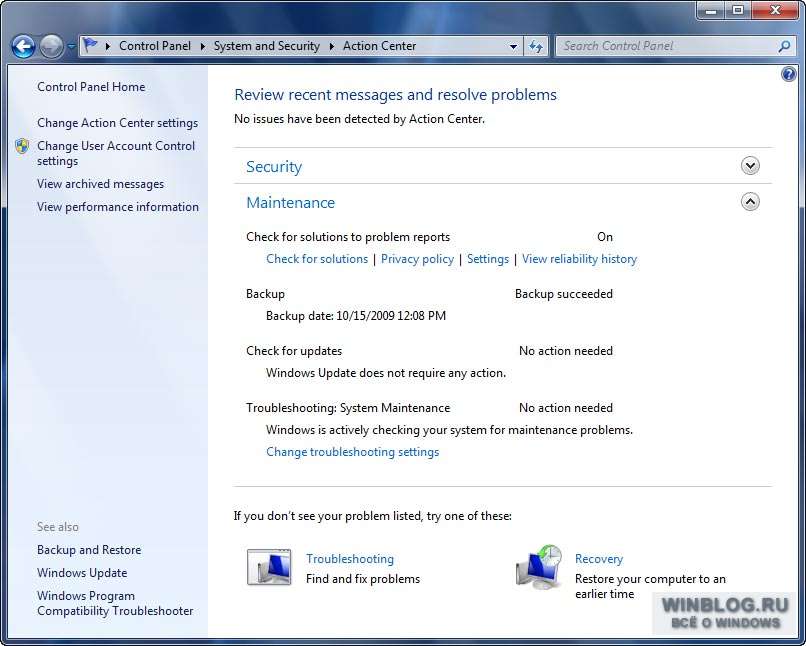Image resolution: width=806 pixels, height=646 pixels.
Task: Click Control Panel in the breadcrumb
Action: pos(155,46)
